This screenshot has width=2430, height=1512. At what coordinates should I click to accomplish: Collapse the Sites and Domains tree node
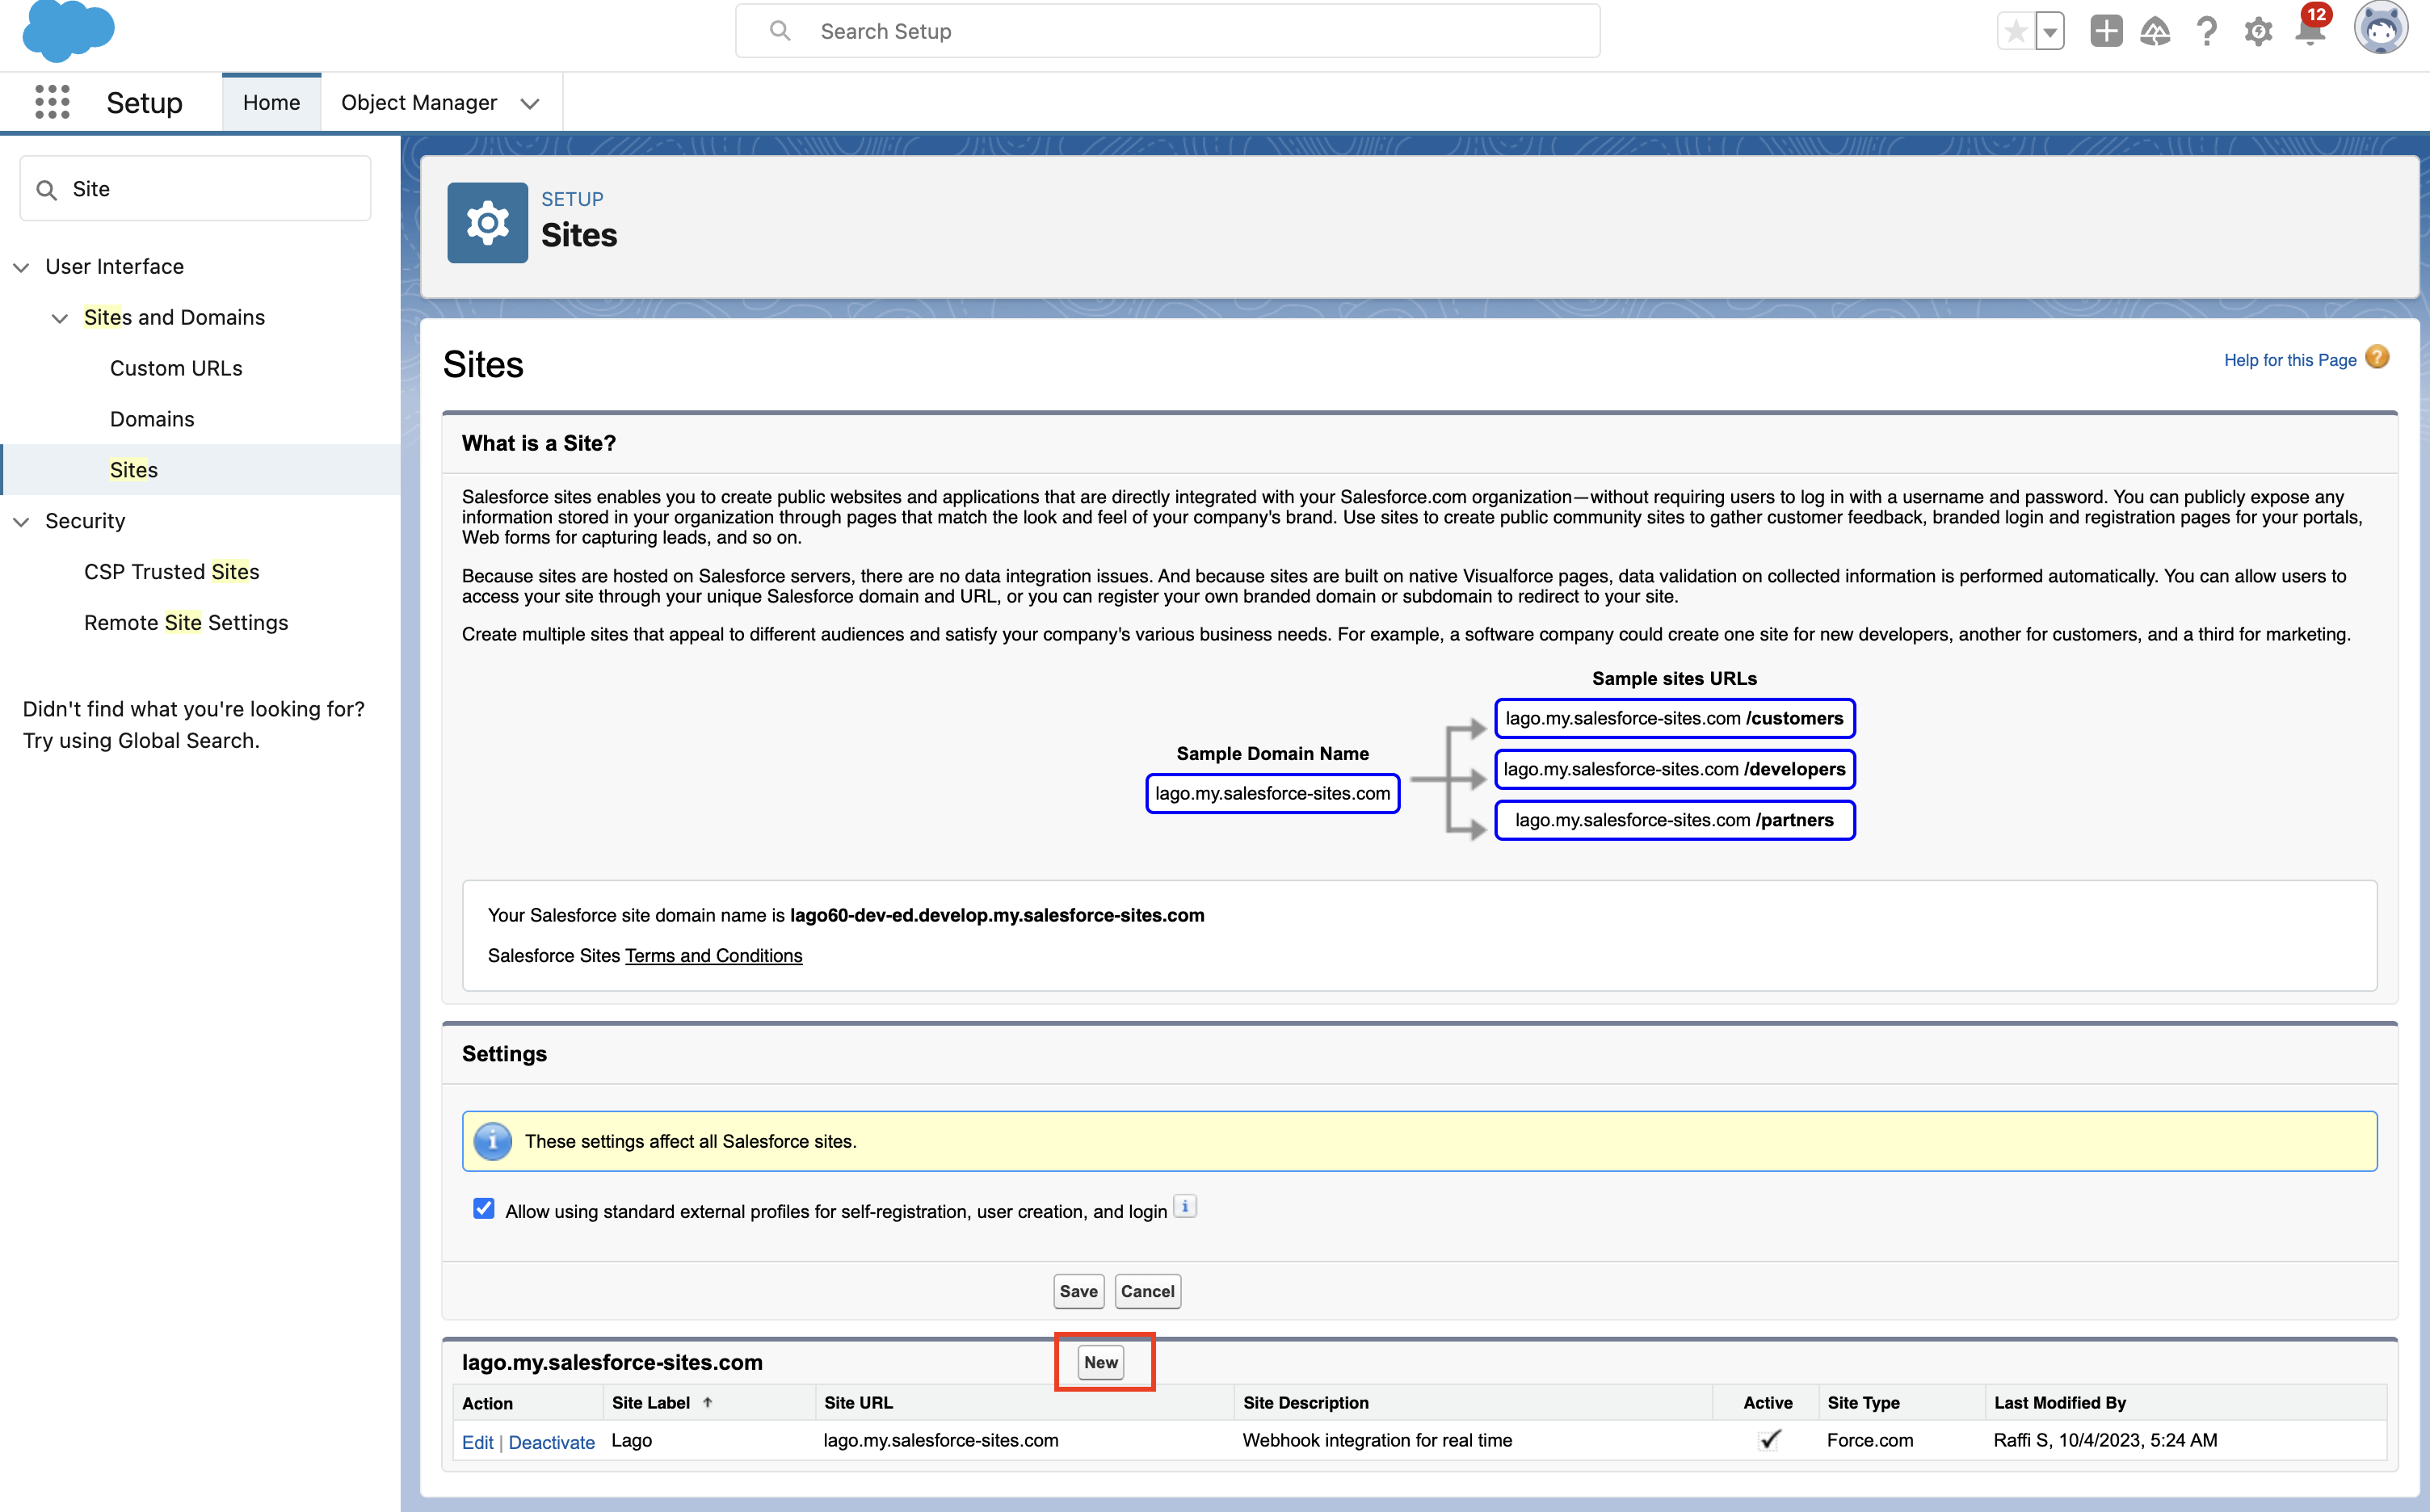pos(60,318)
